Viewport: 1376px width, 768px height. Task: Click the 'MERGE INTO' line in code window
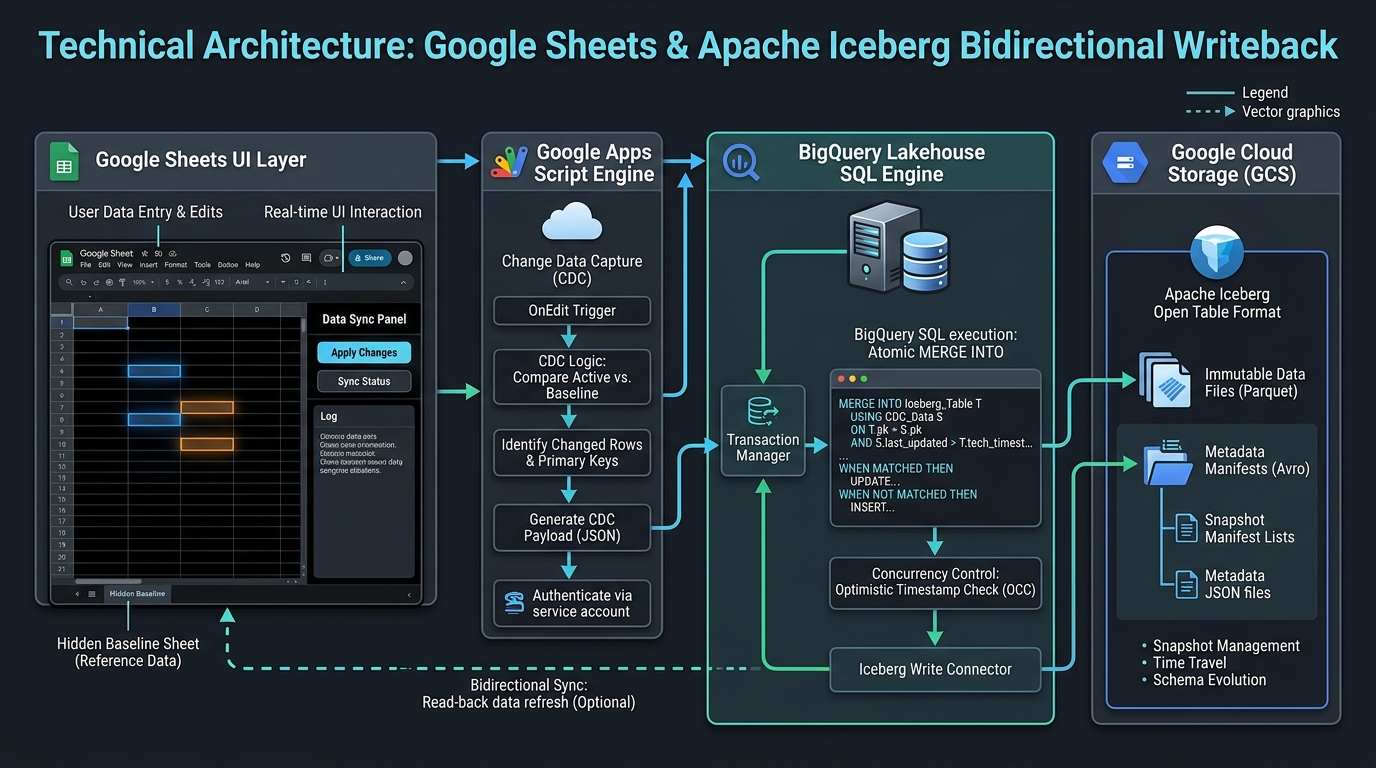910,403
